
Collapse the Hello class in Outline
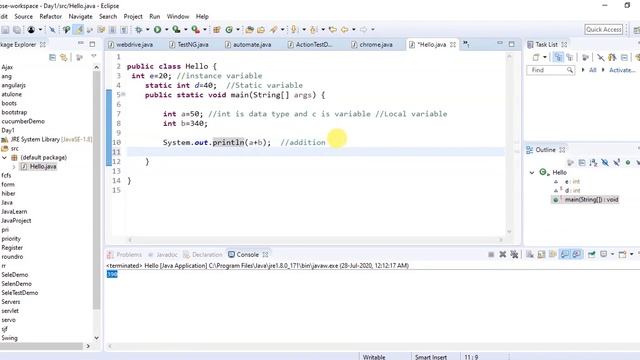[532, 172]
